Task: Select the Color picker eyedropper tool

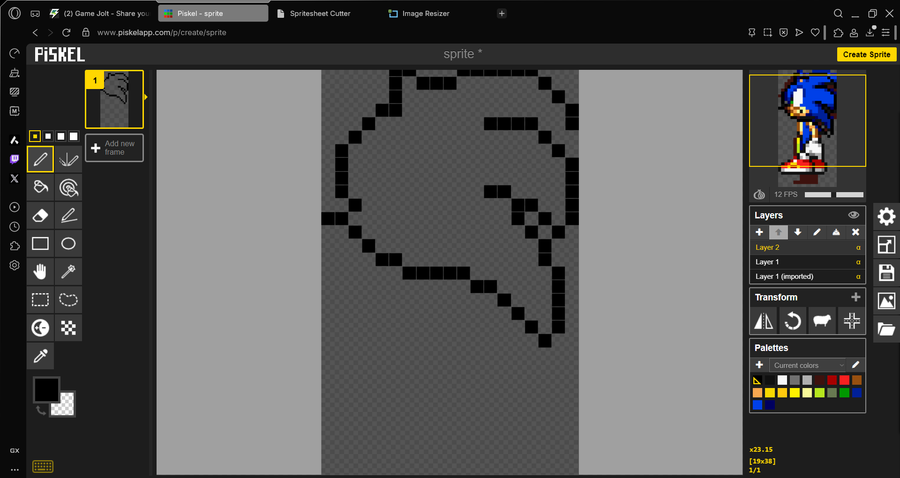Action: click(x=40, y=356)
